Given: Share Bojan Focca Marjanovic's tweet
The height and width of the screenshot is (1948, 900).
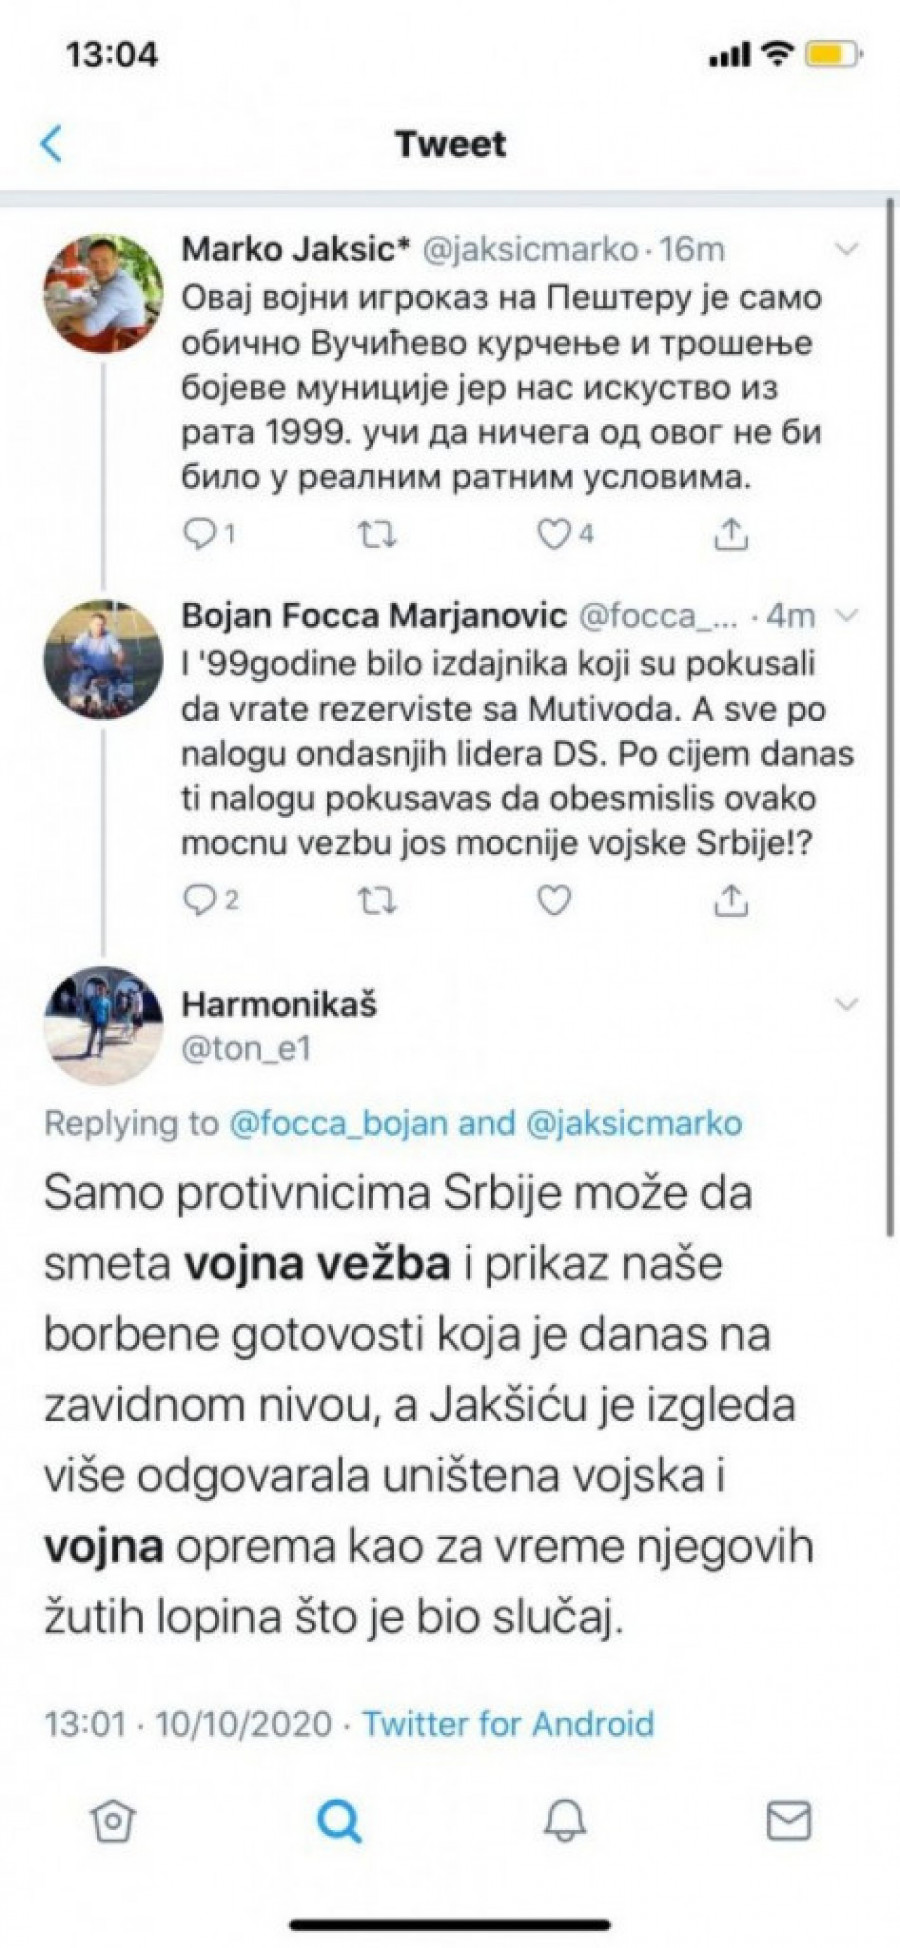Looking at the screenshot, I should 731,901.
